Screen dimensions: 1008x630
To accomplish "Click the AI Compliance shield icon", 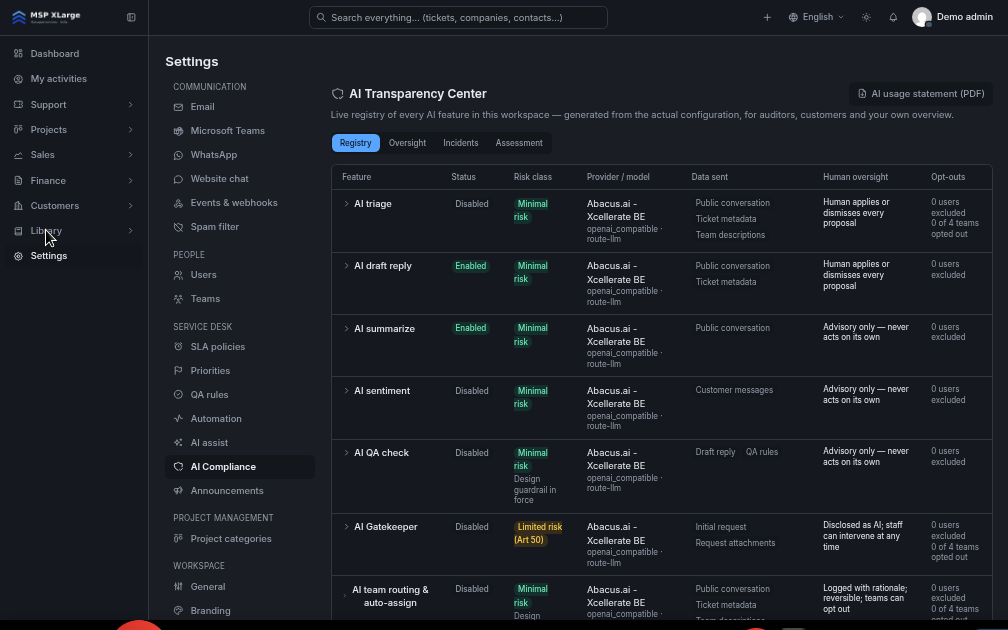I will pos(178,467).
